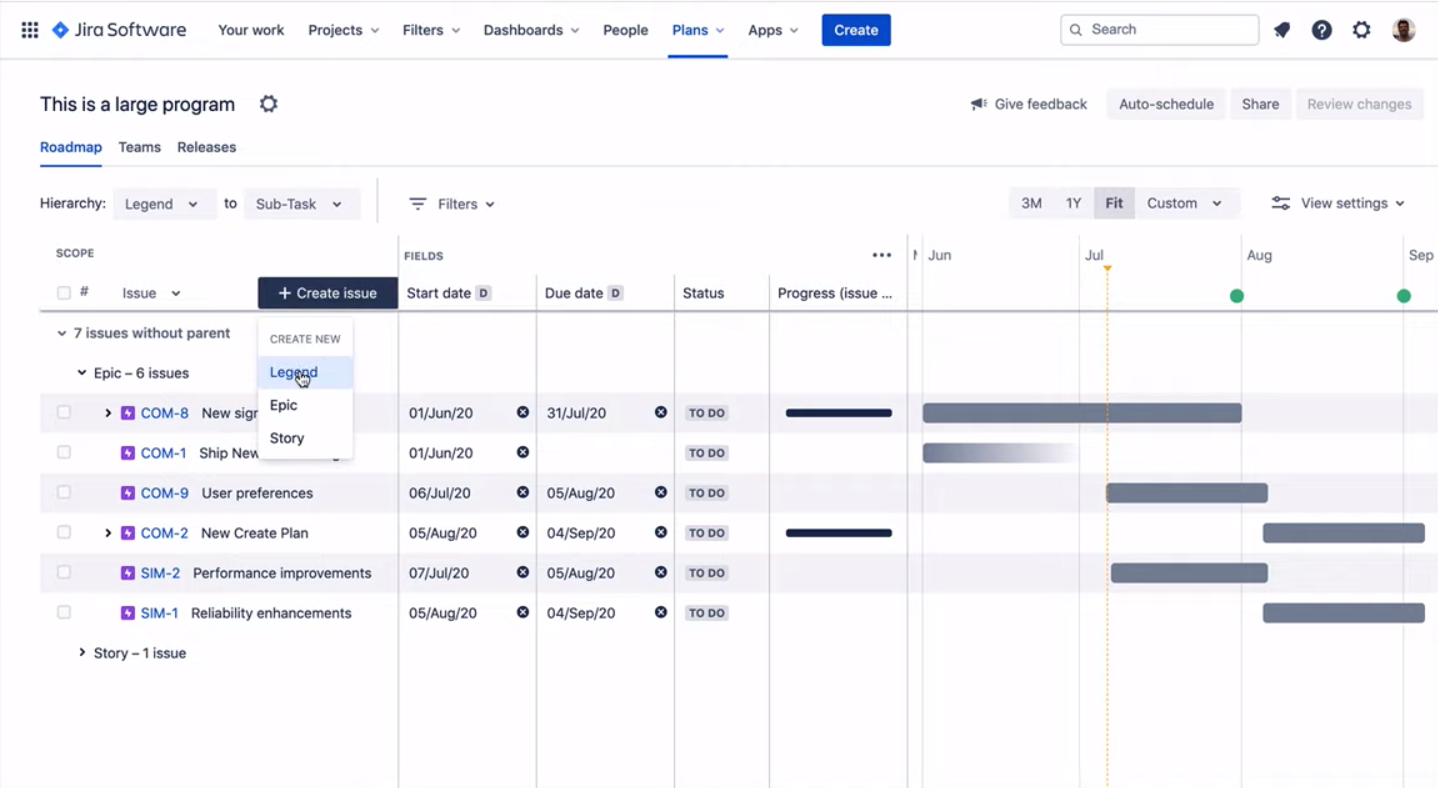Click your profile avatar

(1402, 29)
